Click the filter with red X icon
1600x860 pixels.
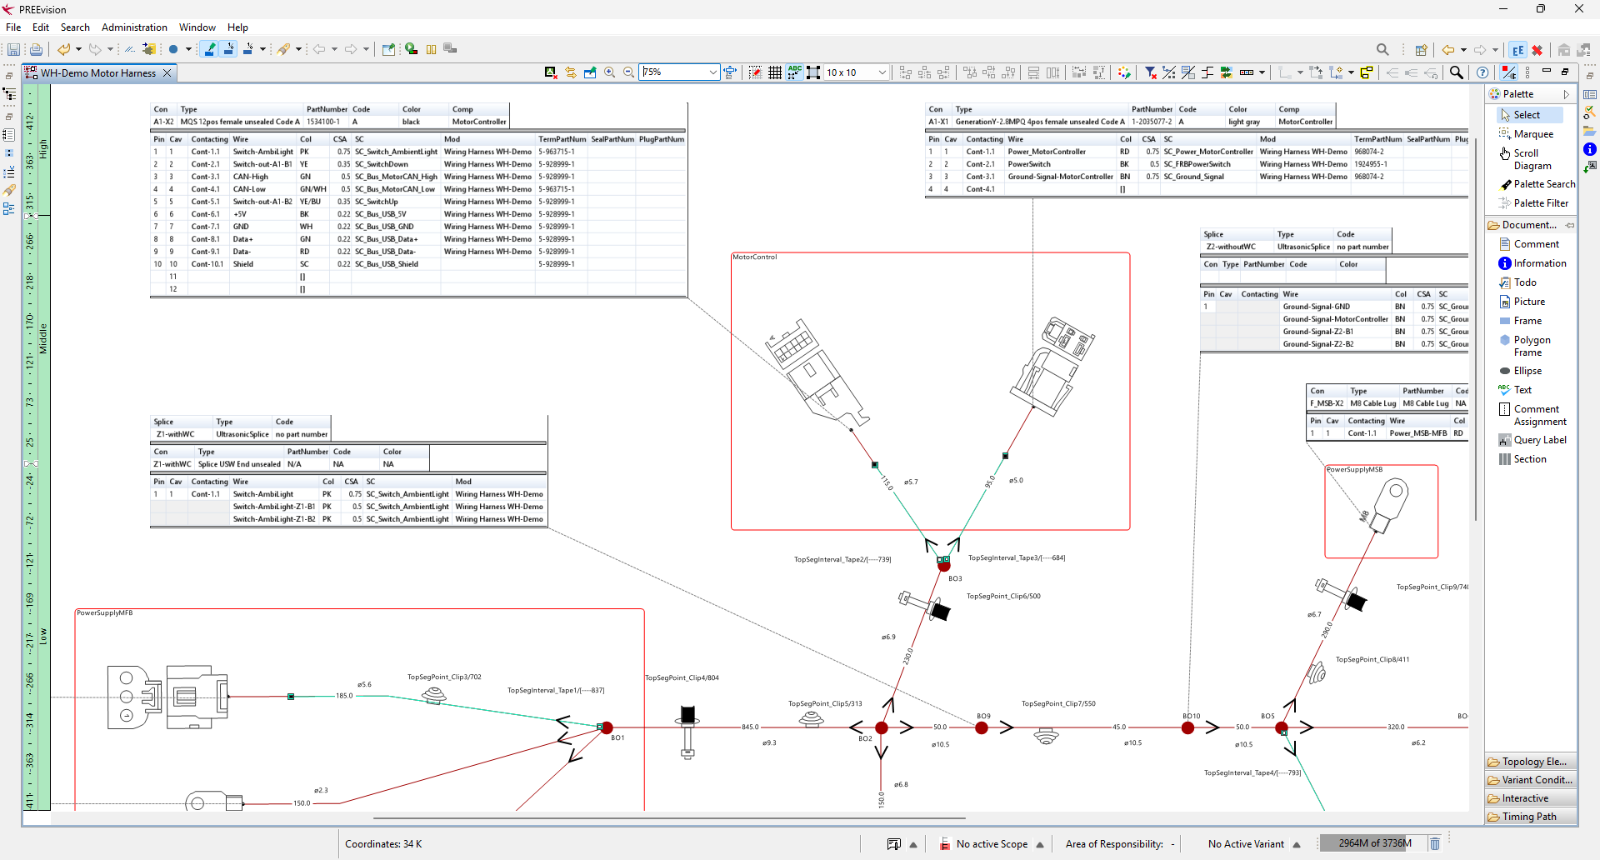tap(1151, 72)
